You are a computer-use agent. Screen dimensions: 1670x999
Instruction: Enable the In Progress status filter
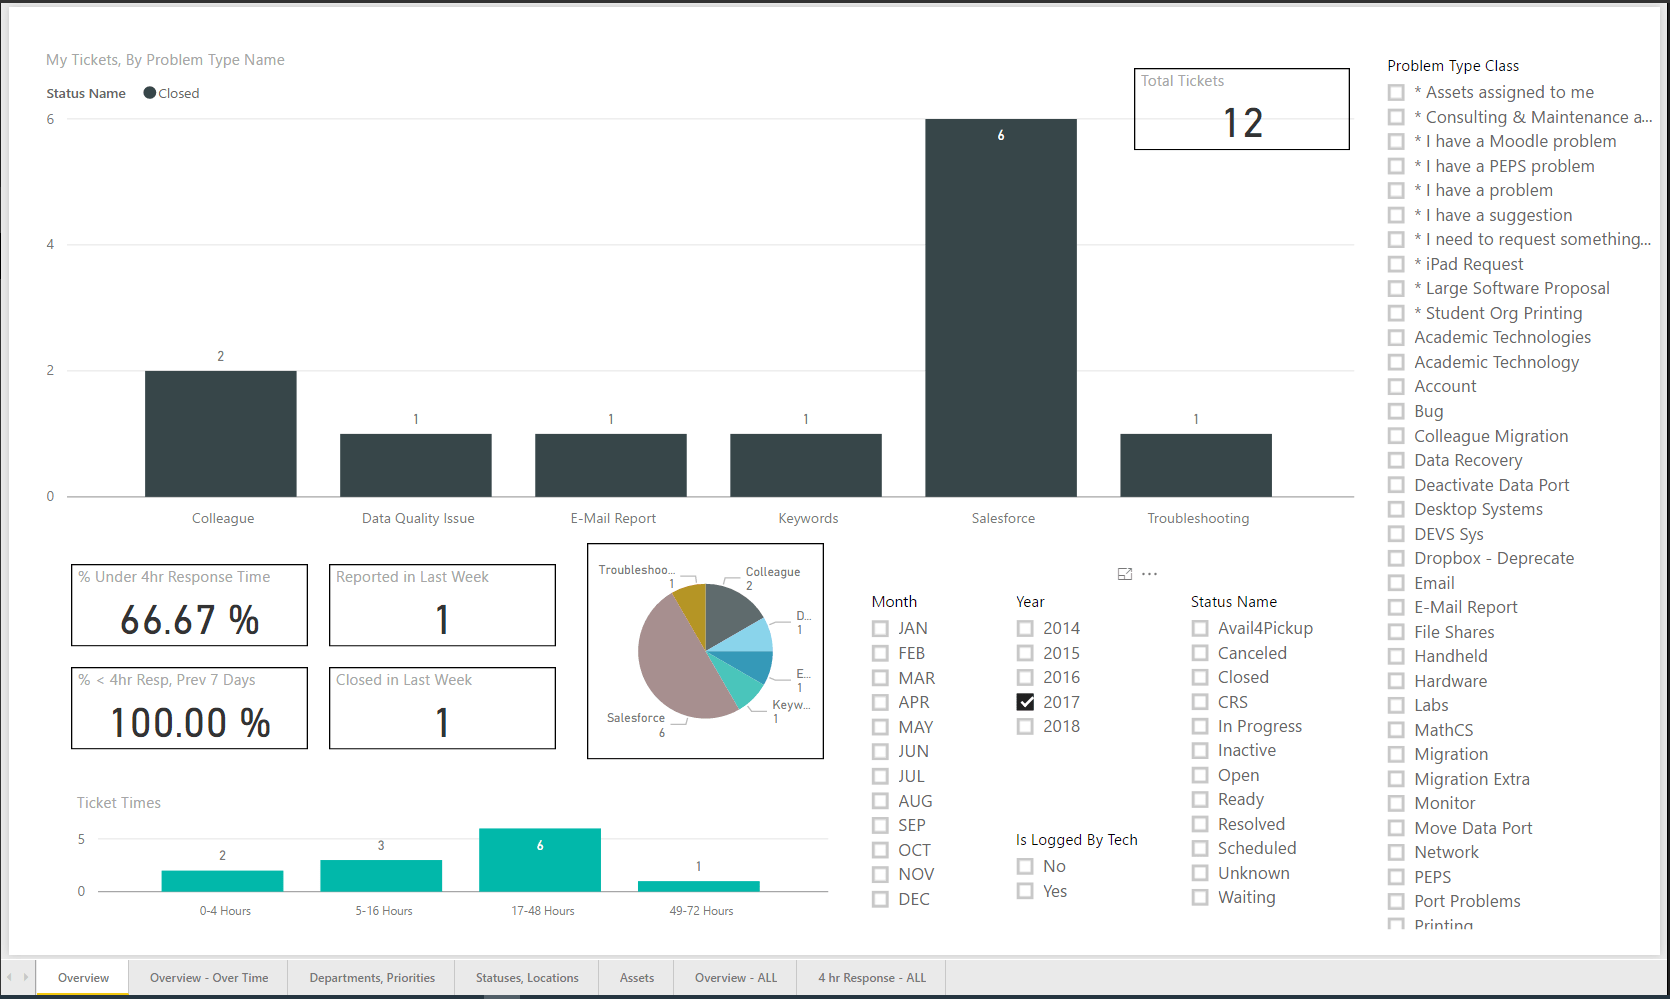pyautogui.click(x=1200, y=726)
